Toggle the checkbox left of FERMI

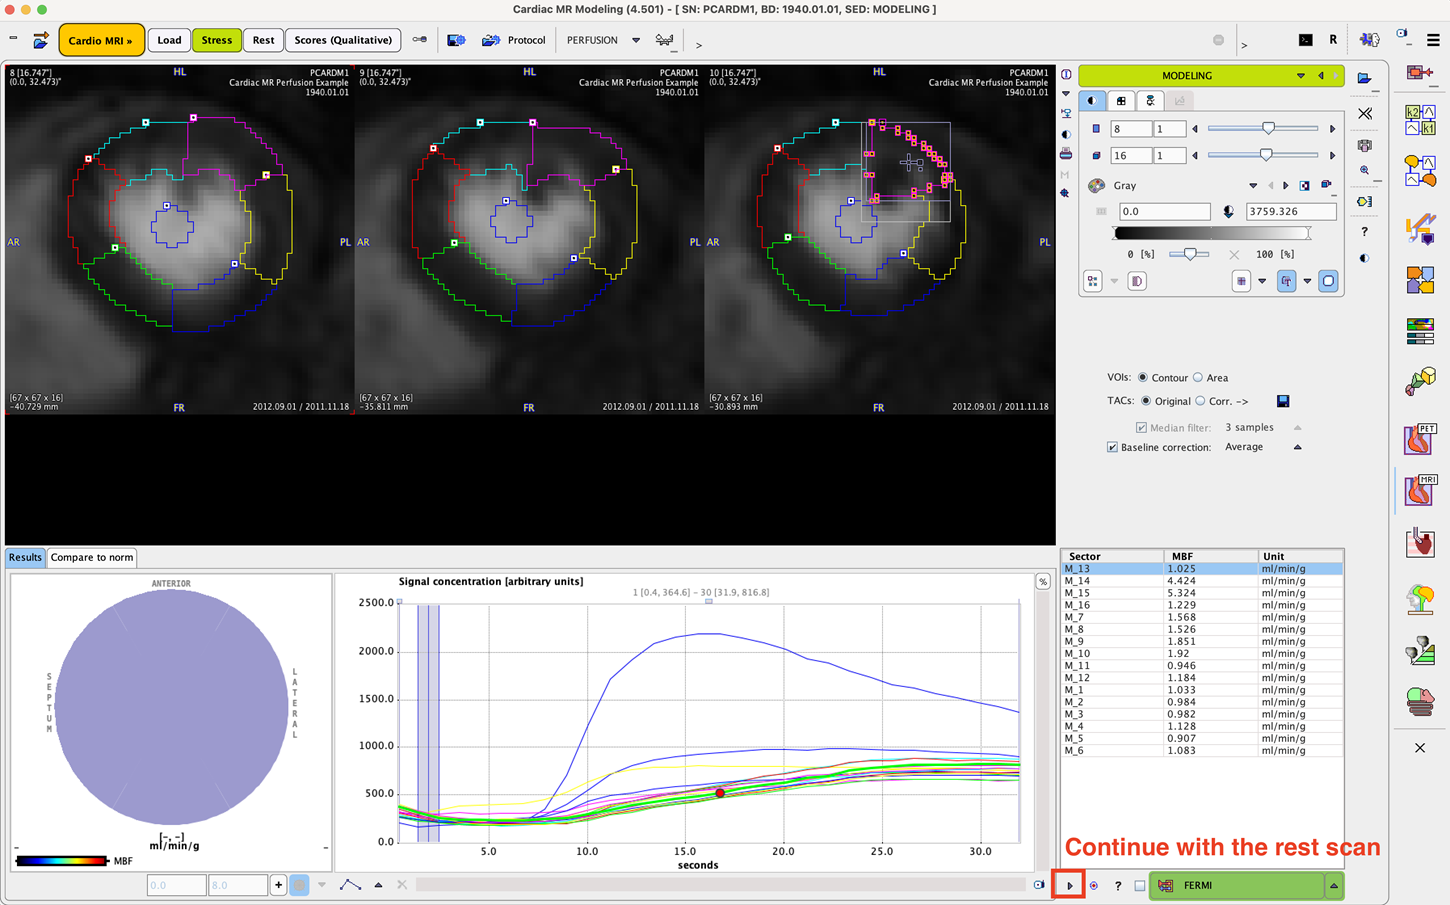(x=1140, y=886)
